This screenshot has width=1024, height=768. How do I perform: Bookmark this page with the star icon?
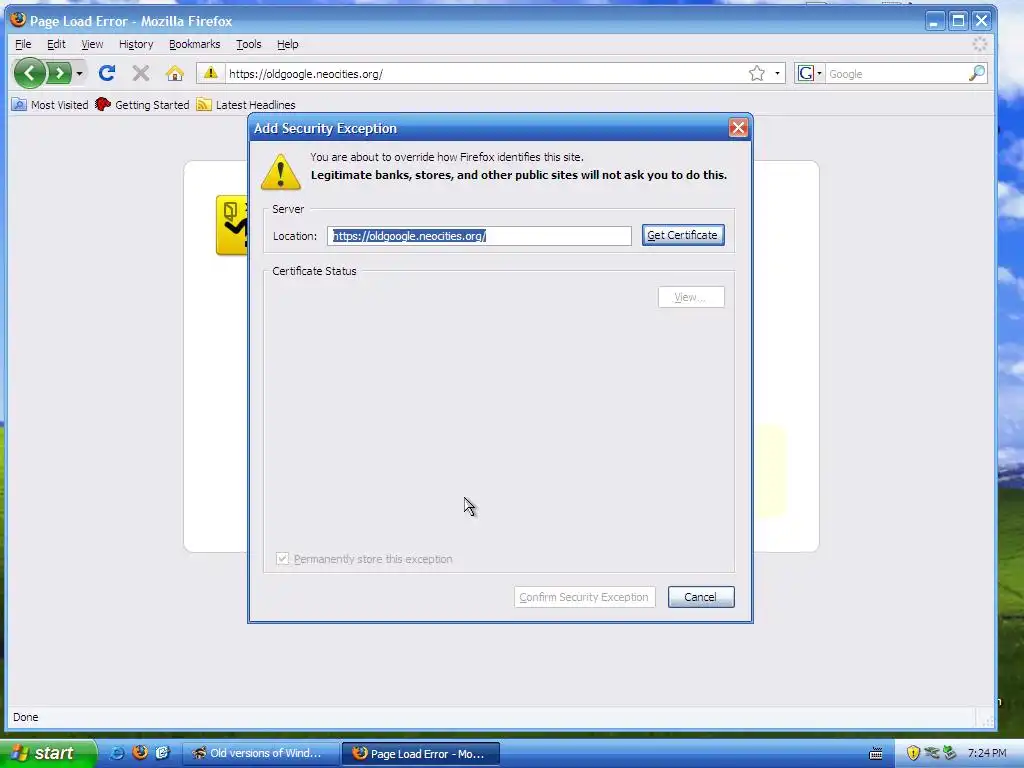[x=756, y=73]
